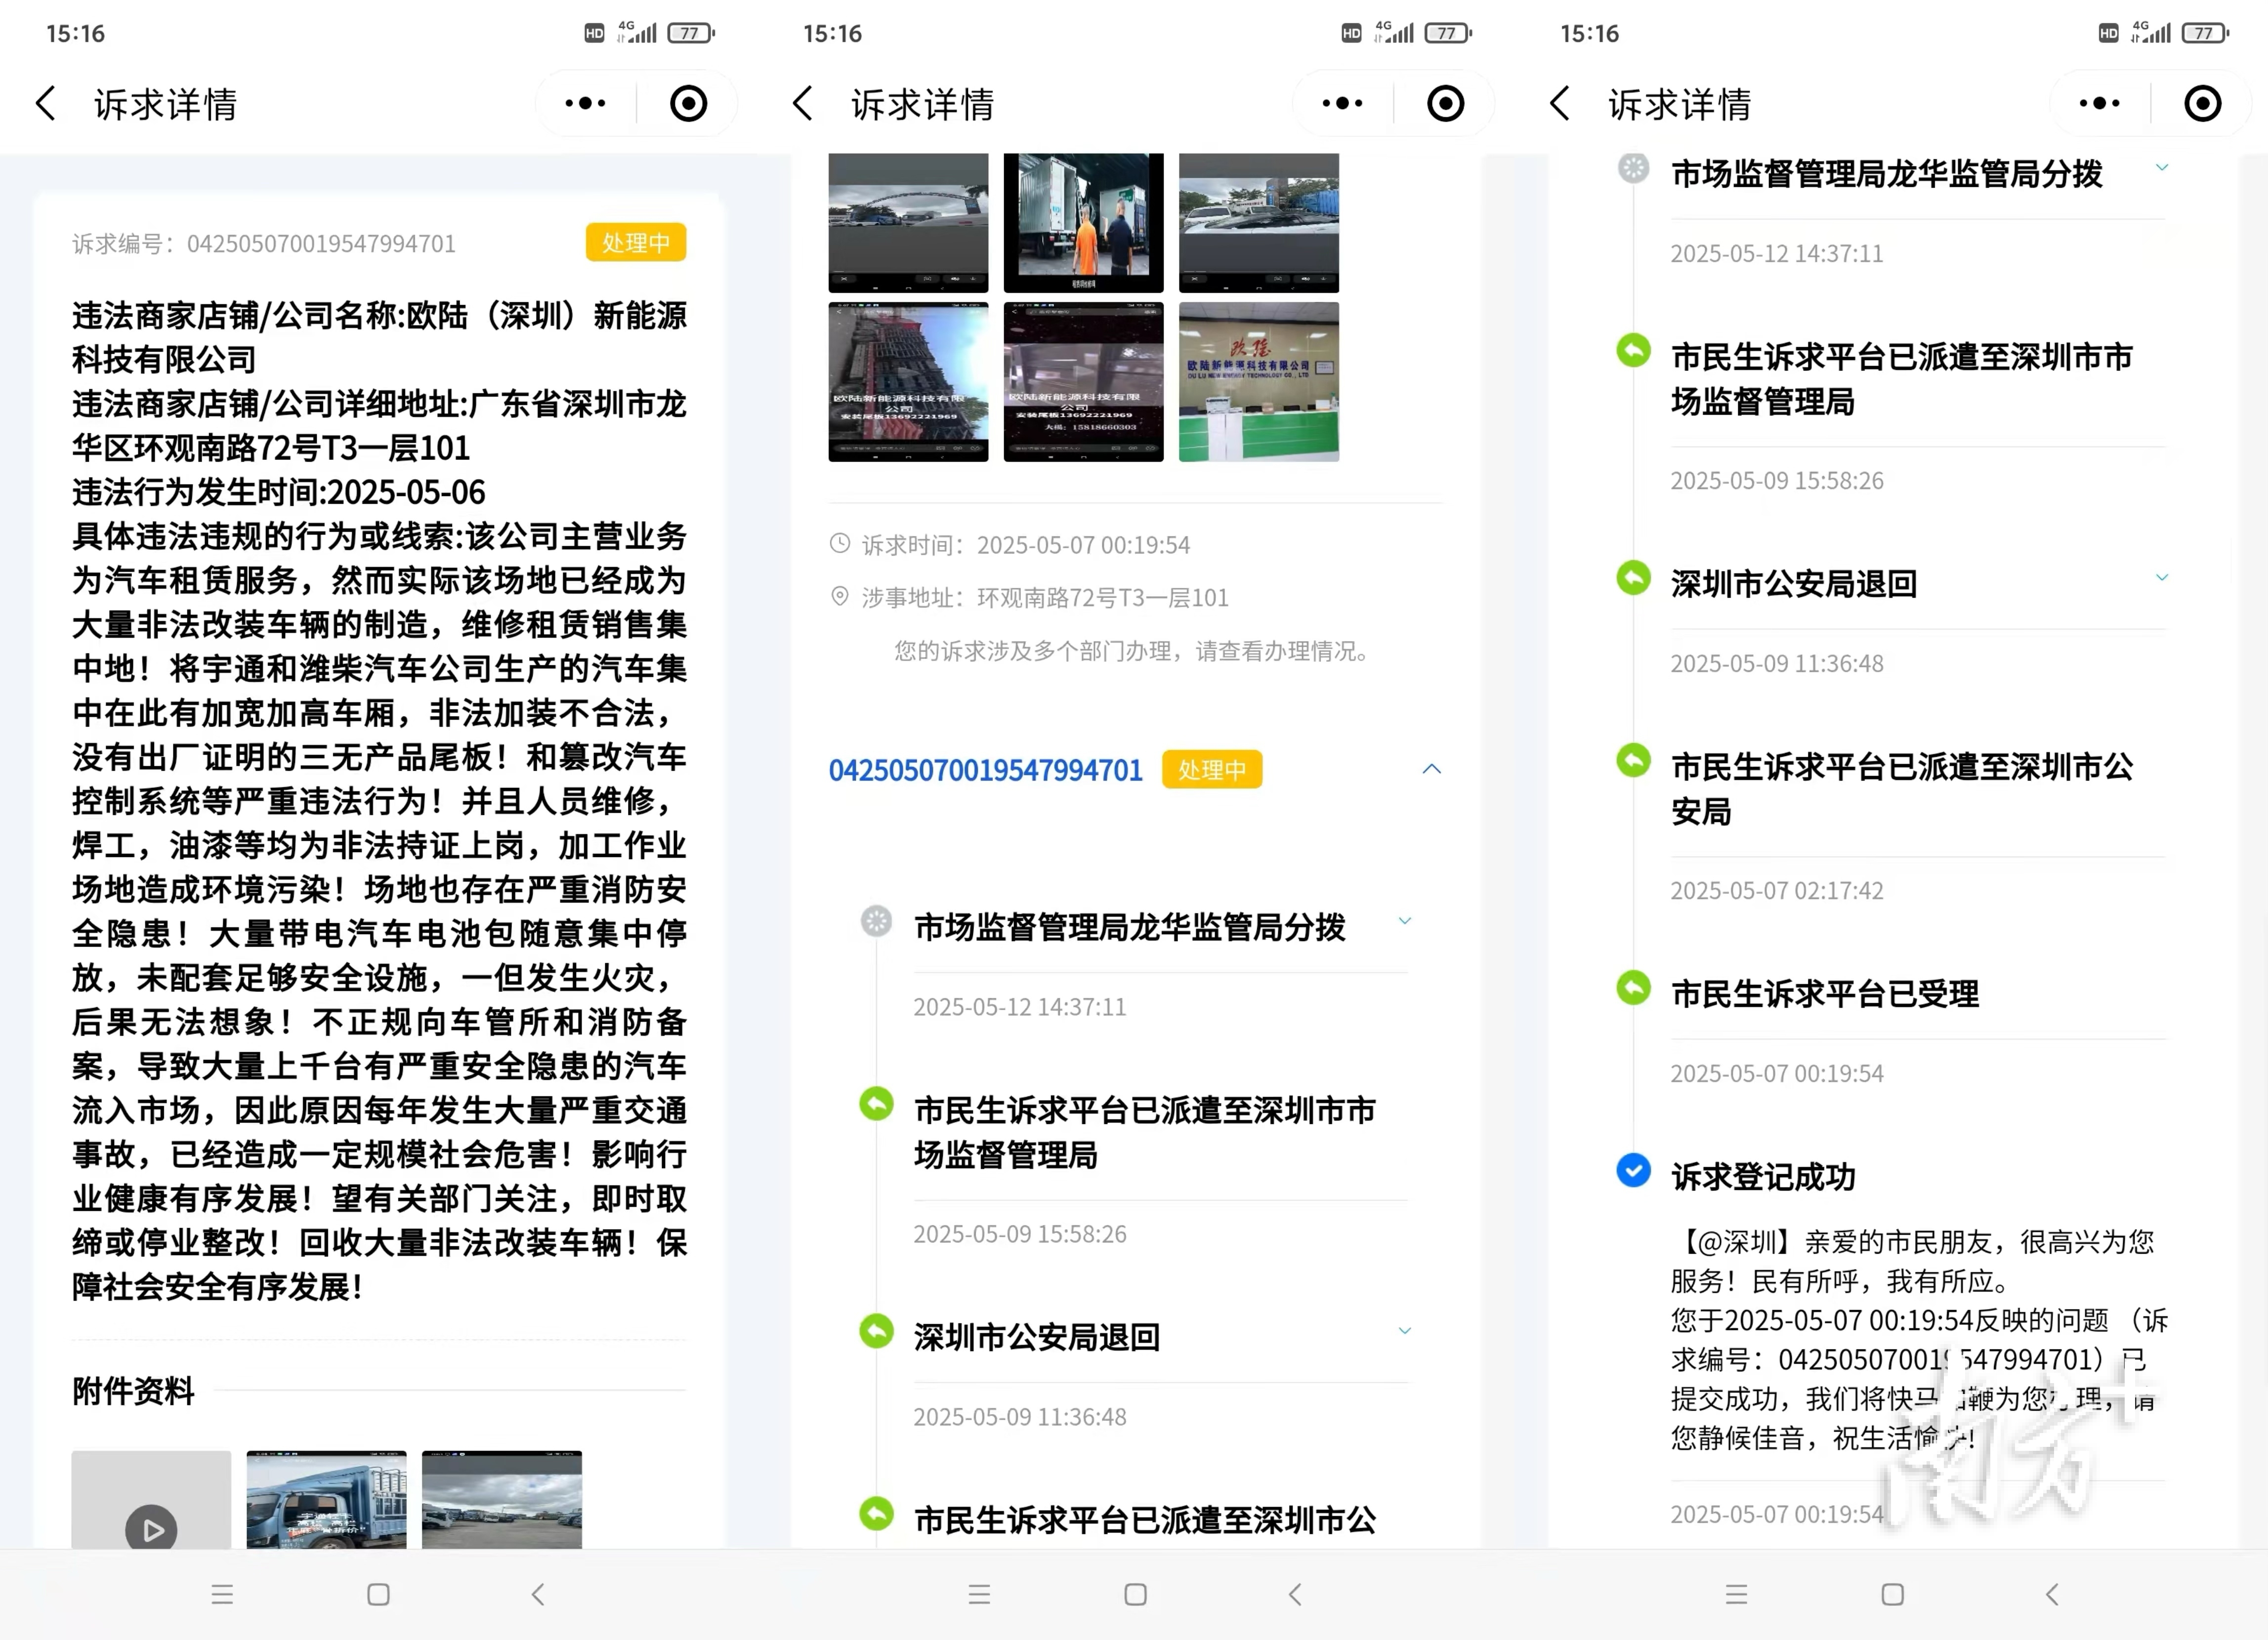Screen dimensions: 2268x1640
Task: Open the blue truck attachment thumbnail
Action: click(326, 1500)
